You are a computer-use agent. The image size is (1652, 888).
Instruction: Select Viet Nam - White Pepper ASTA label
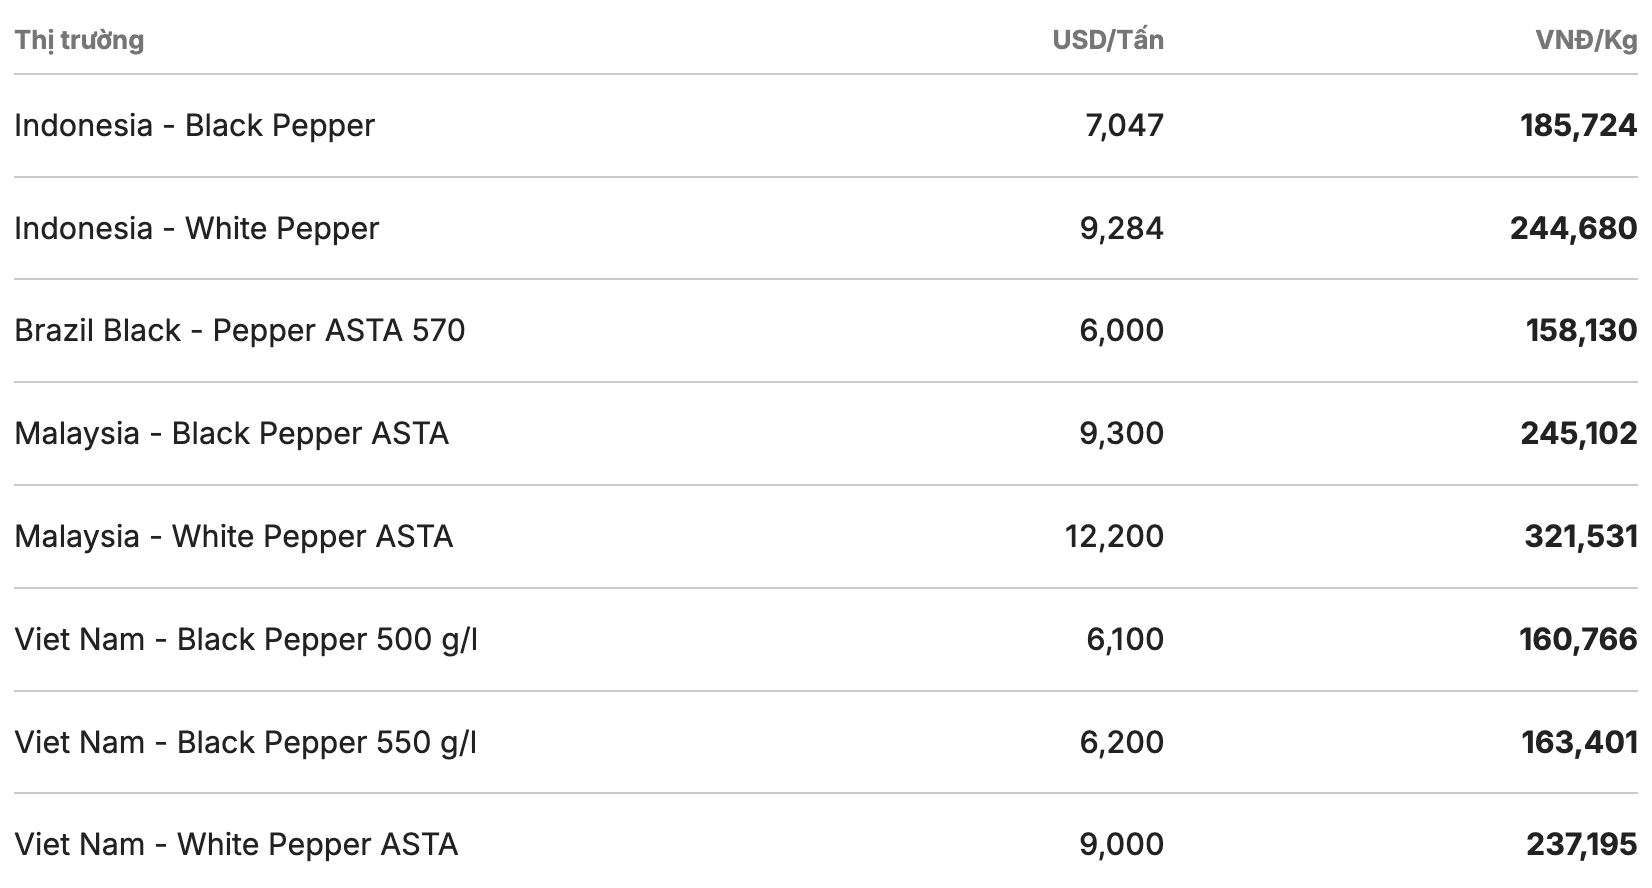[x=235, y=845]
